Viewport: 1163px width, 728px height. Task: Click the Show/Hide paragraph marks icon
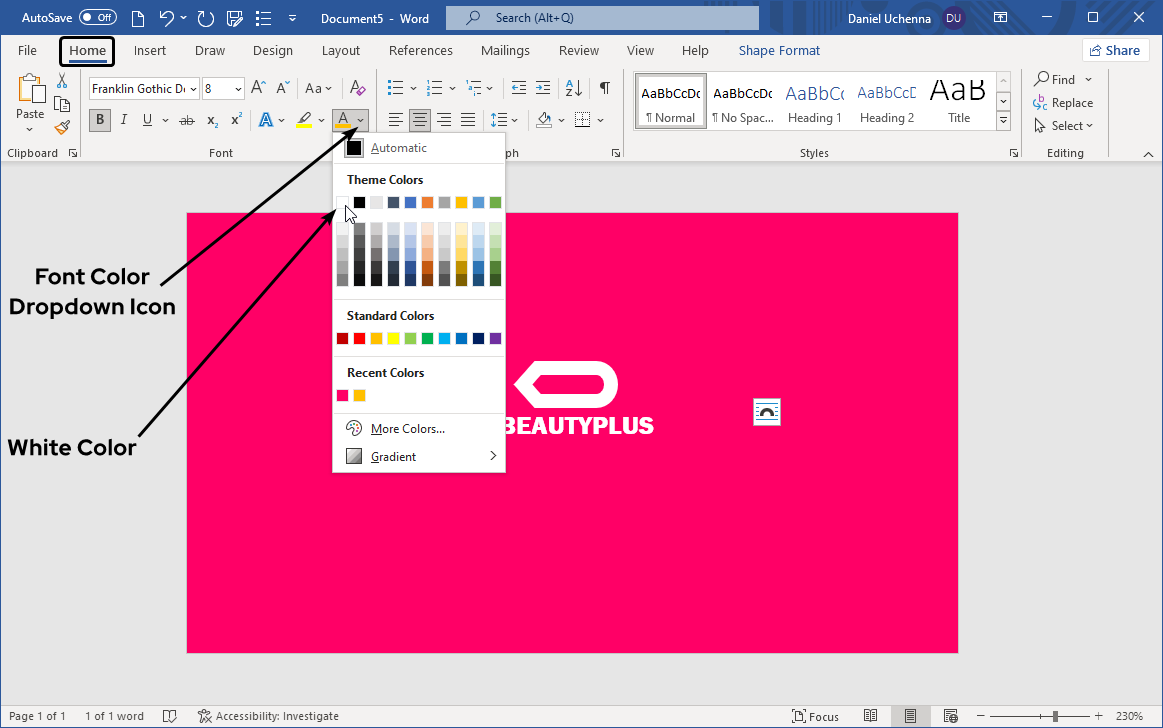coord(604,88)
